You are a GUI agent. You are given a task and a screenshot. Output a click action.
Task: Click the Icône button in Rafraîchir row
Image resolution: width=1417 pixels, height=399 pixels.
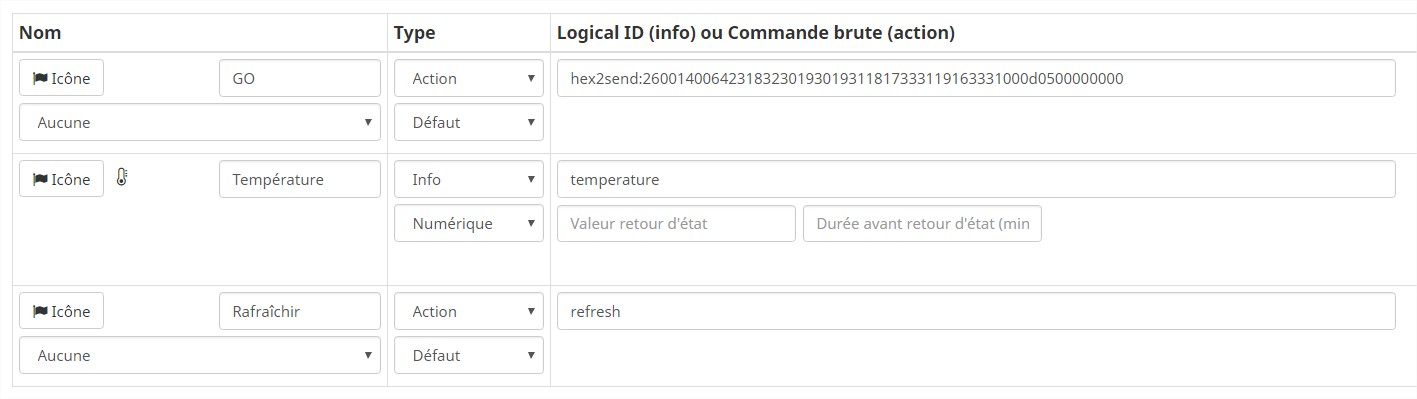[61, 311]
